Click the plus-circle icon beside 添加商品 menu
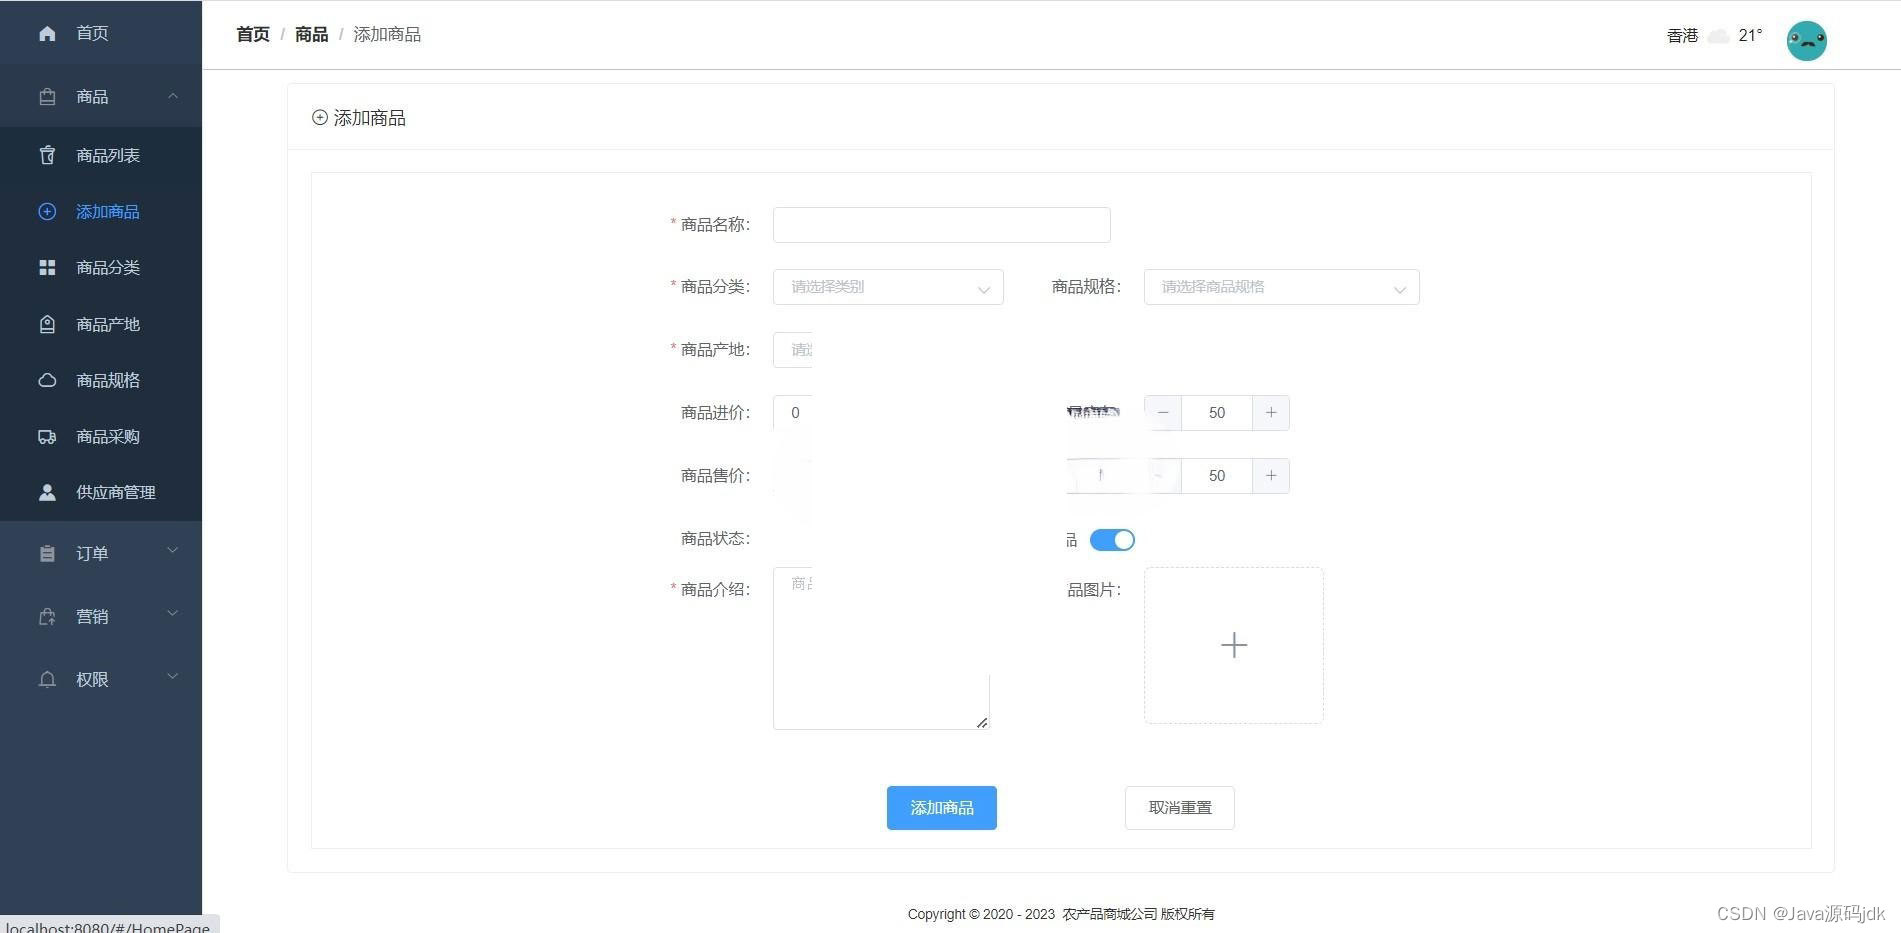 [47, 212]
